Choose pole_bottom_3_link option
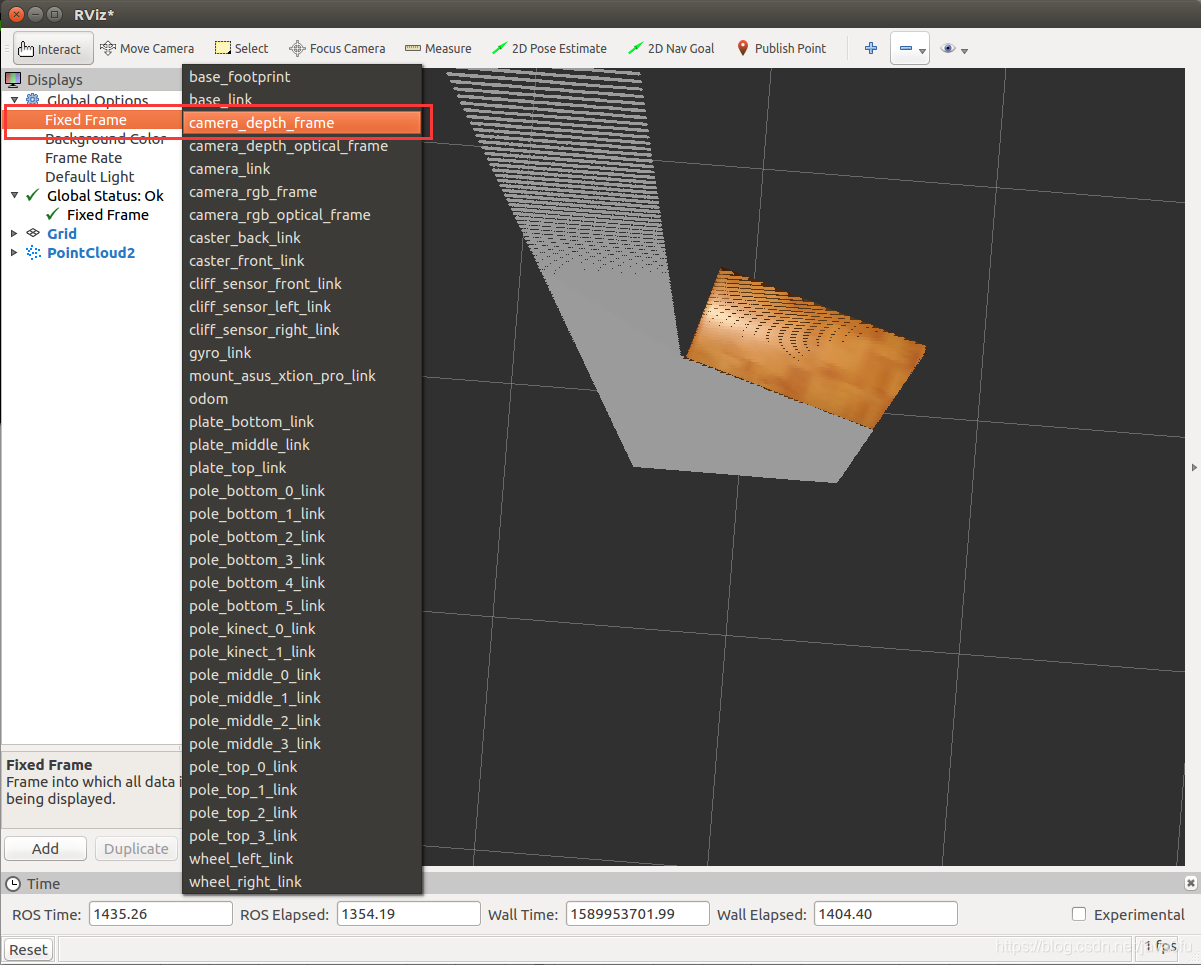Viewport: 1201px width, 965px height. click(x=302, y=559)
